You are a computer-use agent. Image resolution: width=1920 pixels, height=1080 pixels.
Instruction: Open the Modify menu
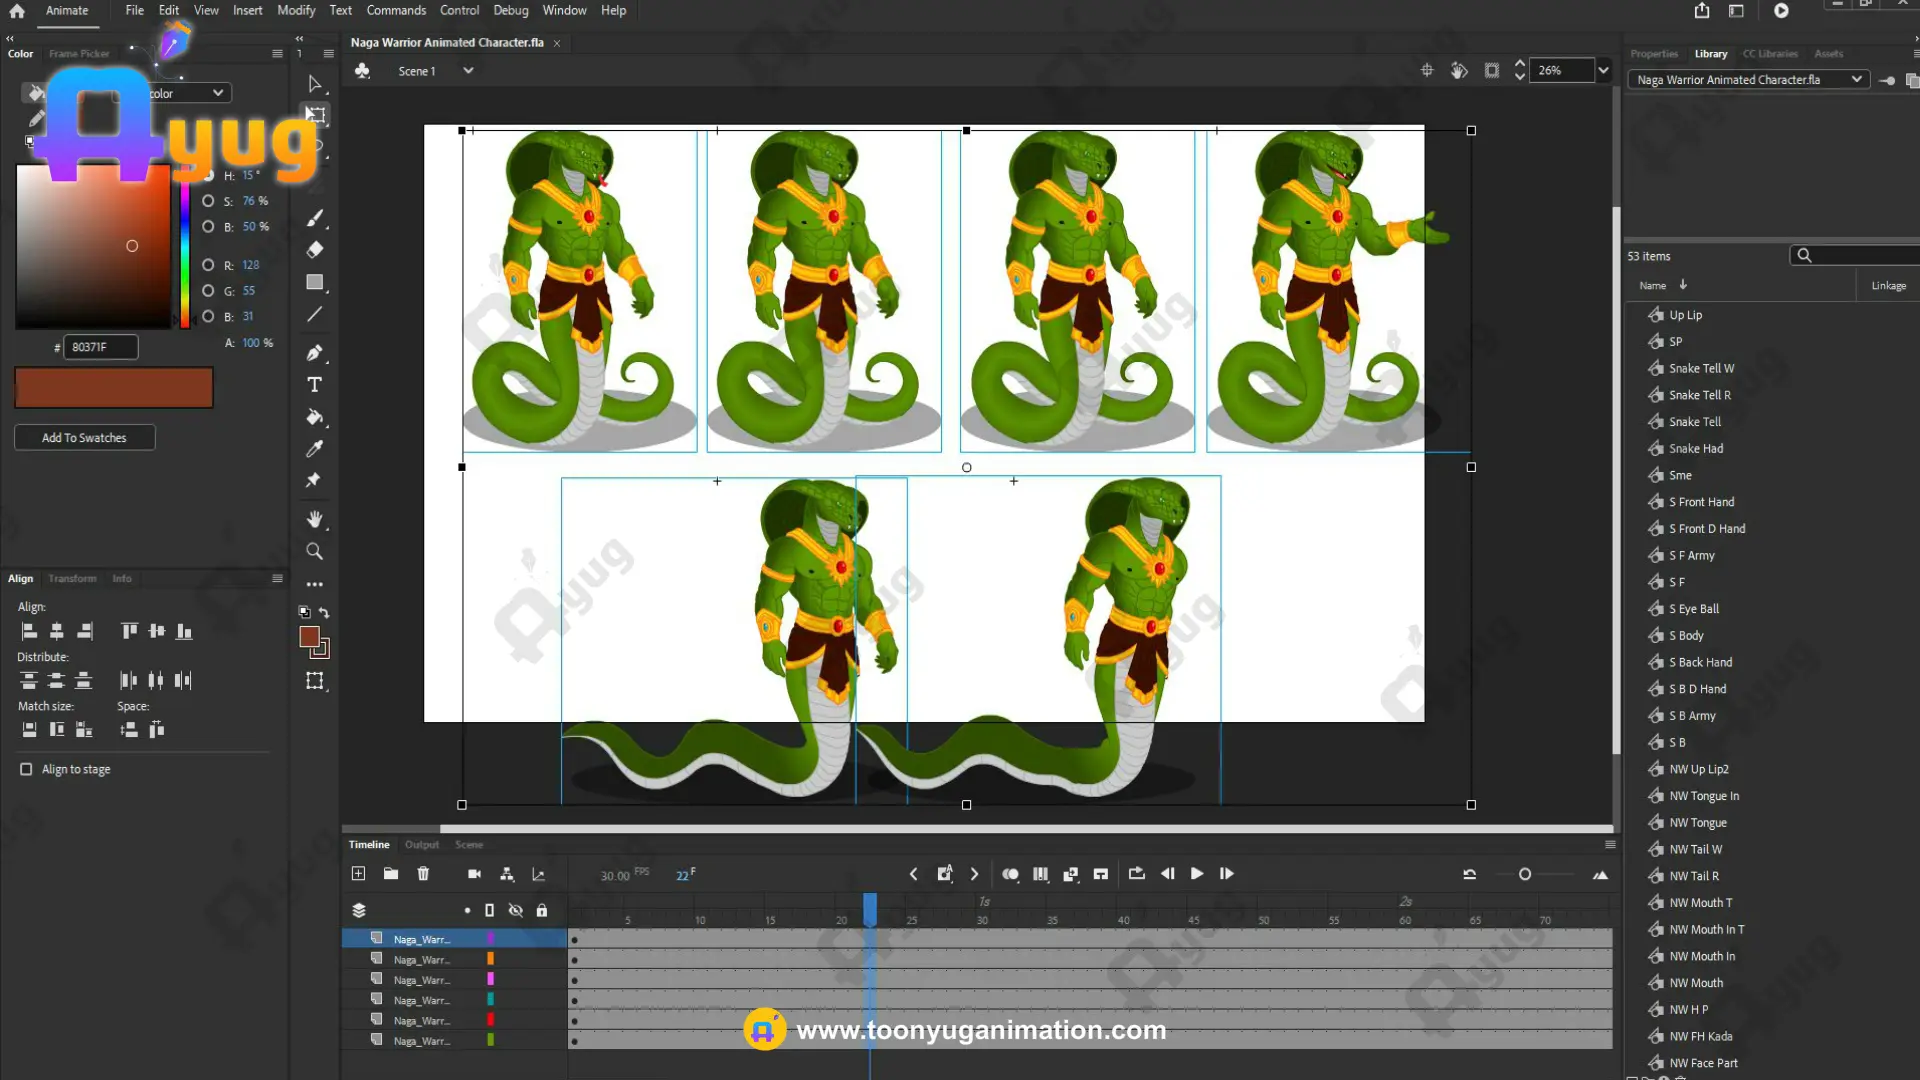point(295,10)
